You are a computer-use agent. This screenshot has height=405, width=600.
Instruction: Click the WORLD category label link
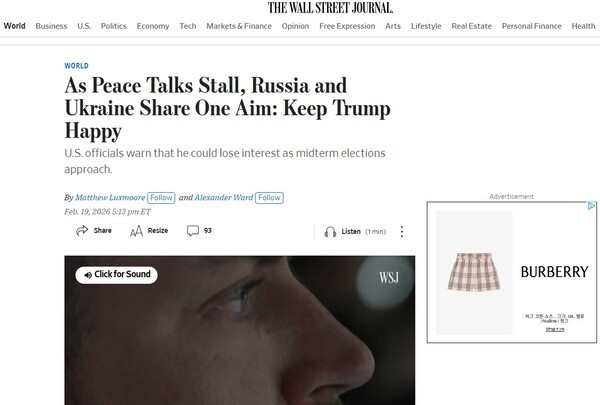[x=76, y=66]
